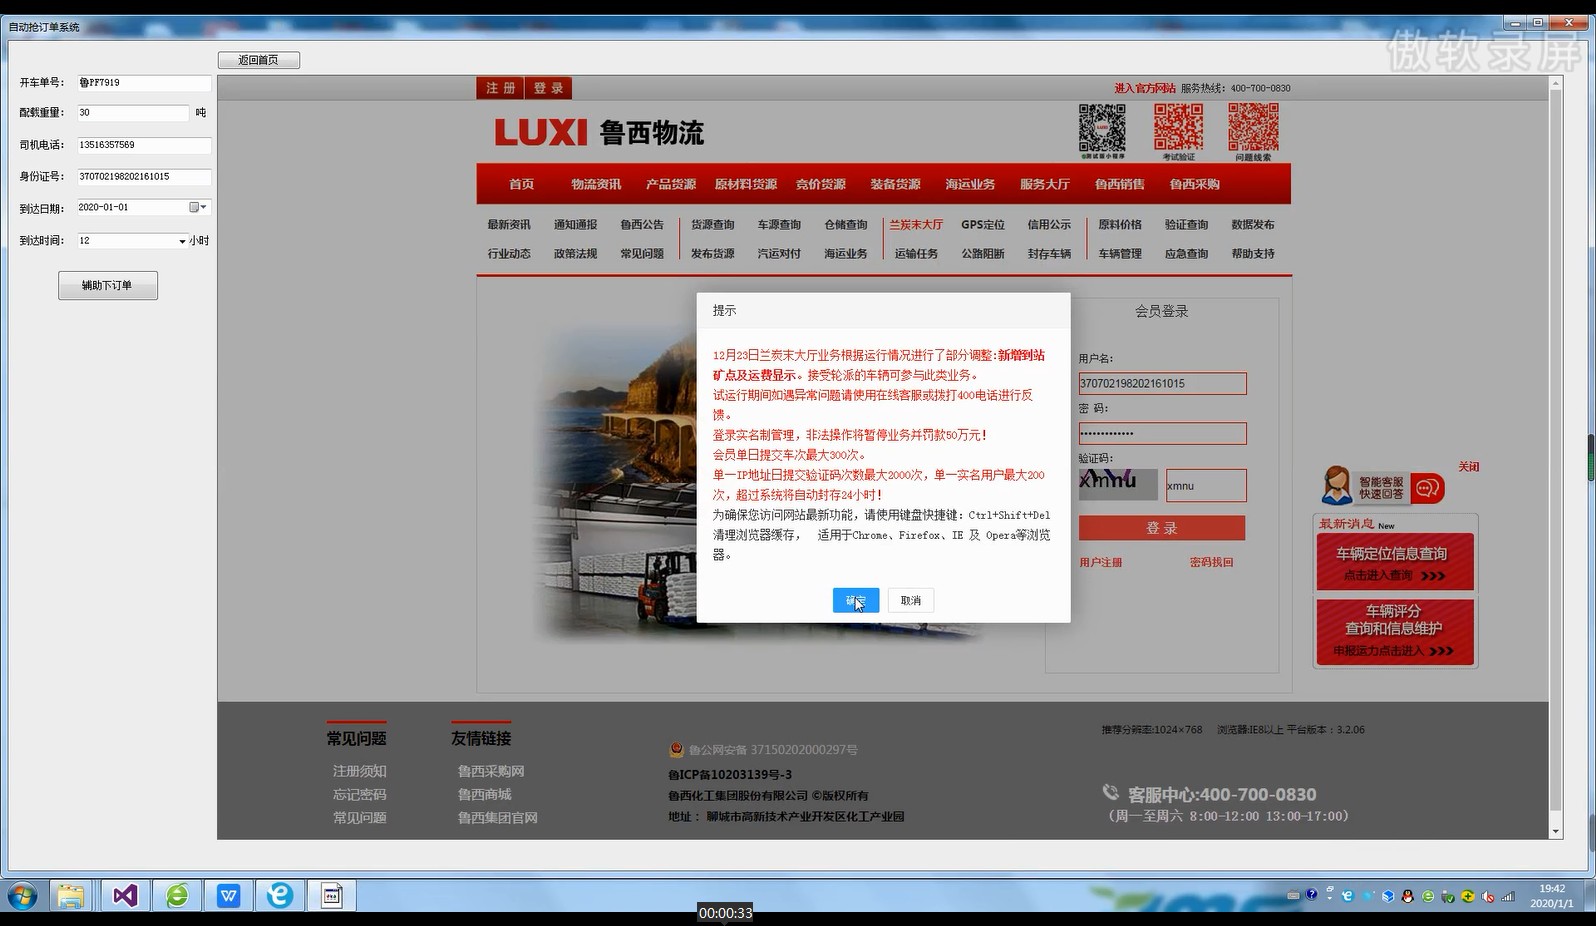The height and width of the screenshot is (926, 1596).
Task: Open the Windows Start button
Action: (22, 895)
